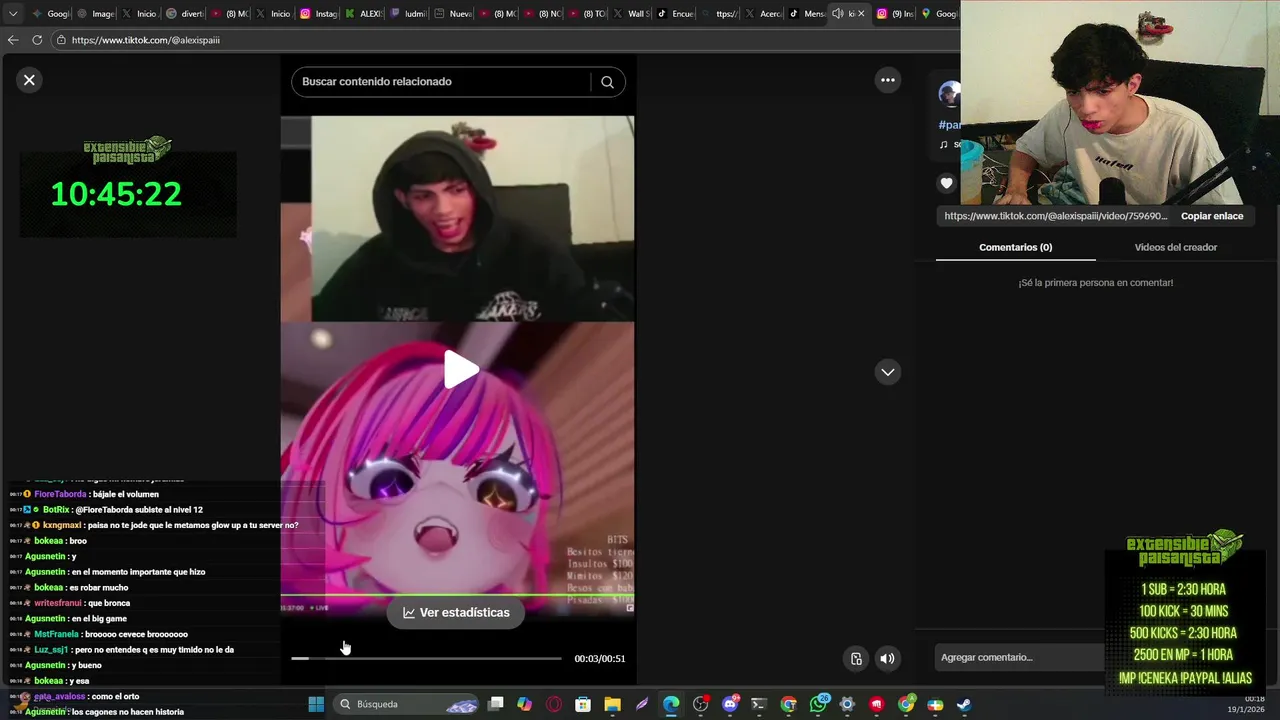Switch to the first Google browser tab
This screenshot has width=1280, height=720.
pos(52,14)
